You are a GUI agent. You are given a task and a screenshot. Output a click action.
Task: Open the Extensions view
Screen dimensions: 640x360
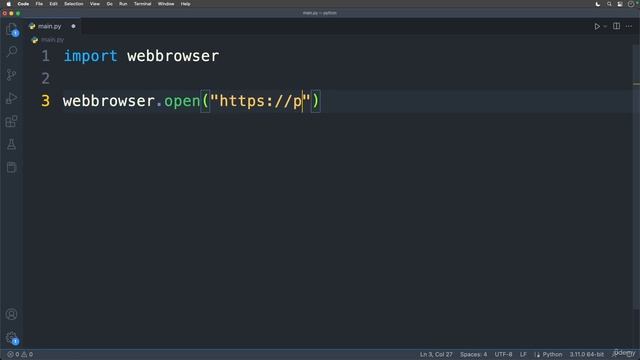click(x=11, y=121)
